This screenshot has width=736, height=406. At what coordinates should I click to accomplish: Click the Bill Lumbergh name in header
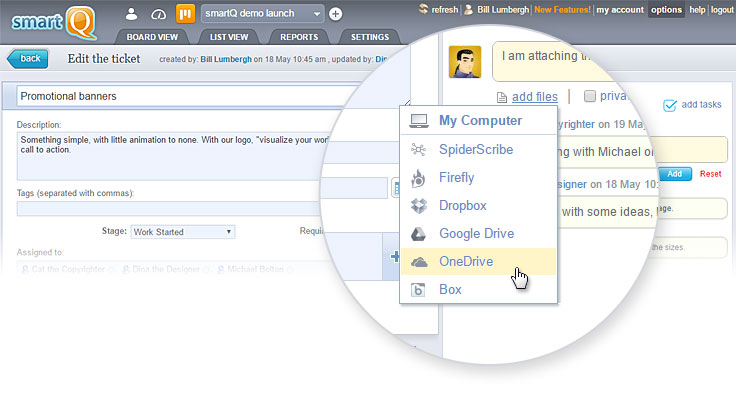[x=503, y=9]
